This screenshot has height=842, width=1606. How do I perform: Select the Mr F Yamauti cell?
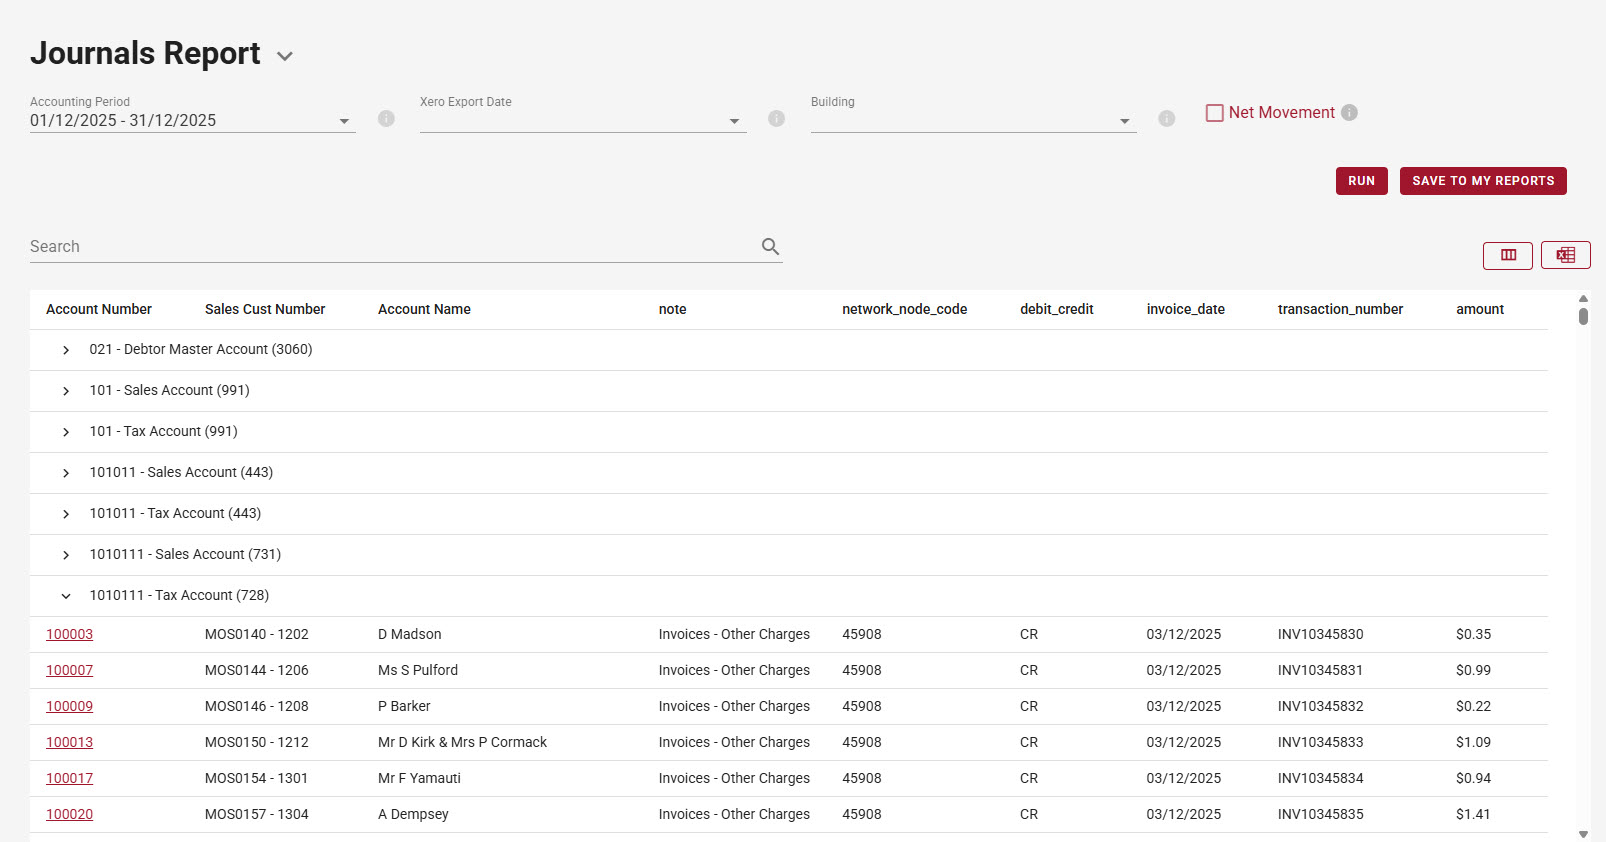419,778
